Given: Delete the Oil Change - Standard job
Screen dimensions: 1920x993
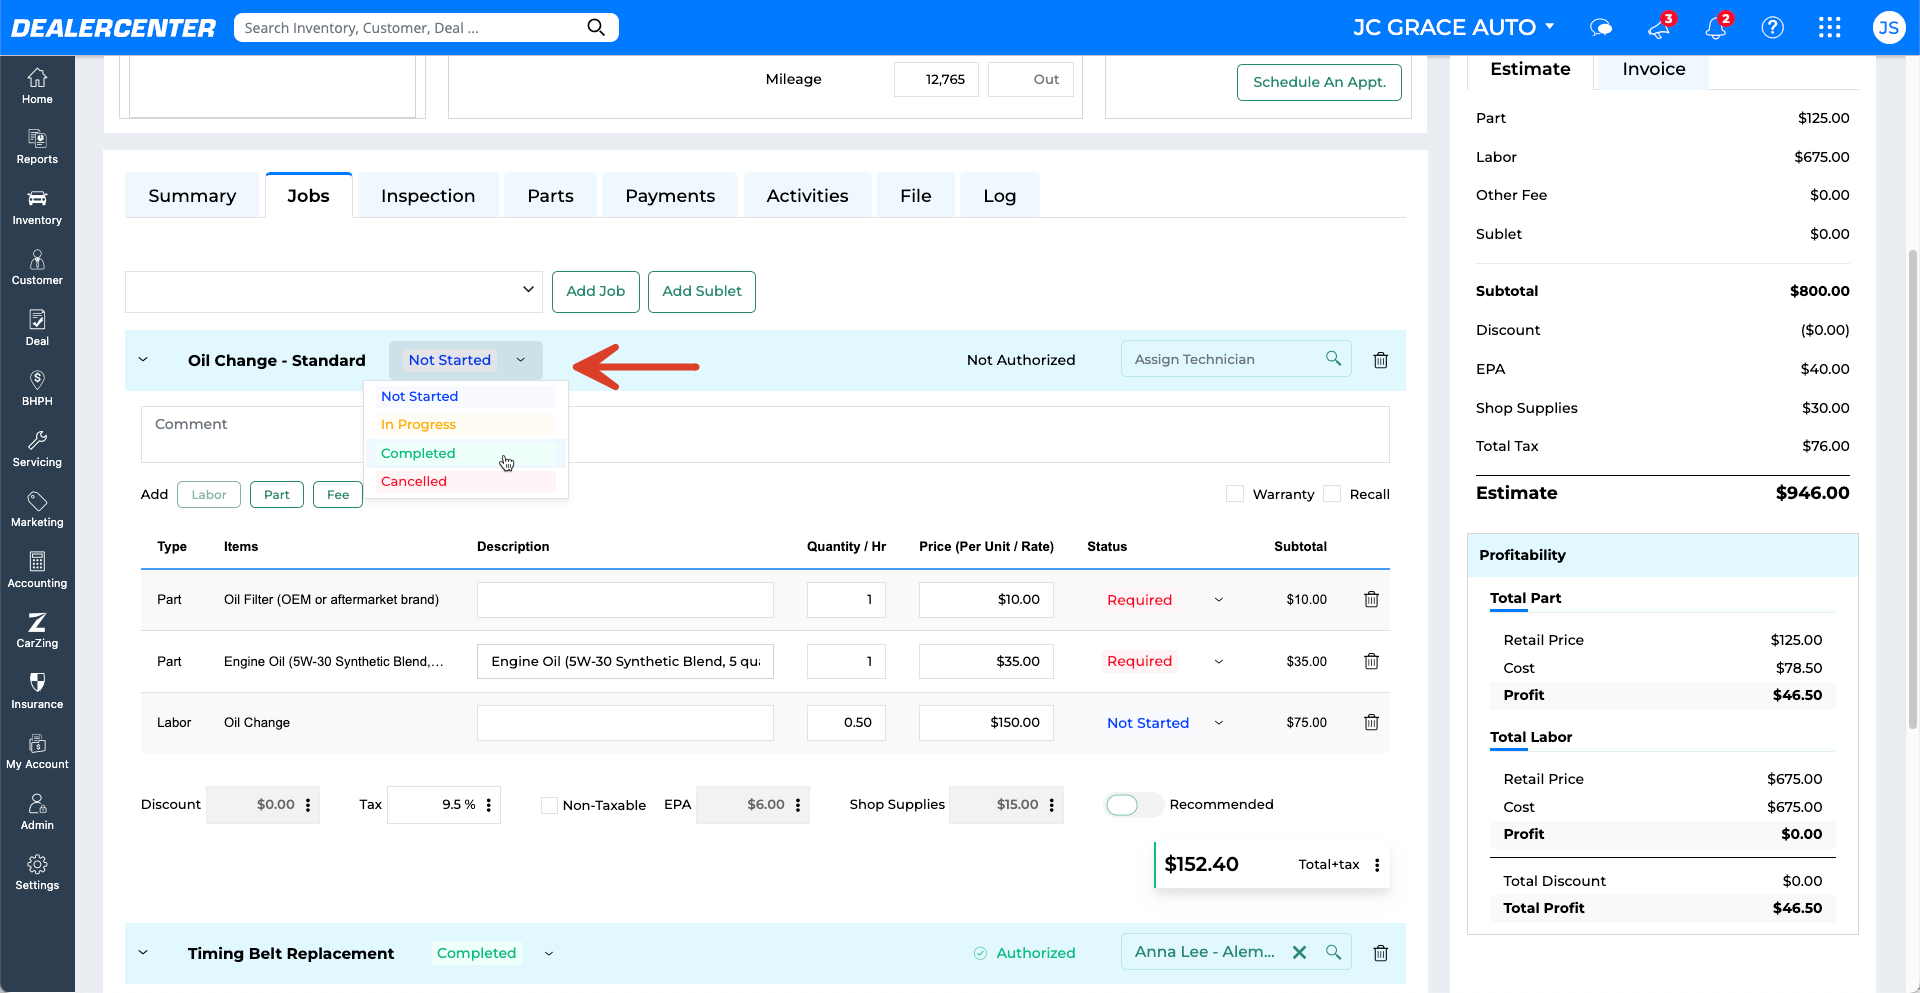Looking at the screenshot, I should (x=1380, y=360).
